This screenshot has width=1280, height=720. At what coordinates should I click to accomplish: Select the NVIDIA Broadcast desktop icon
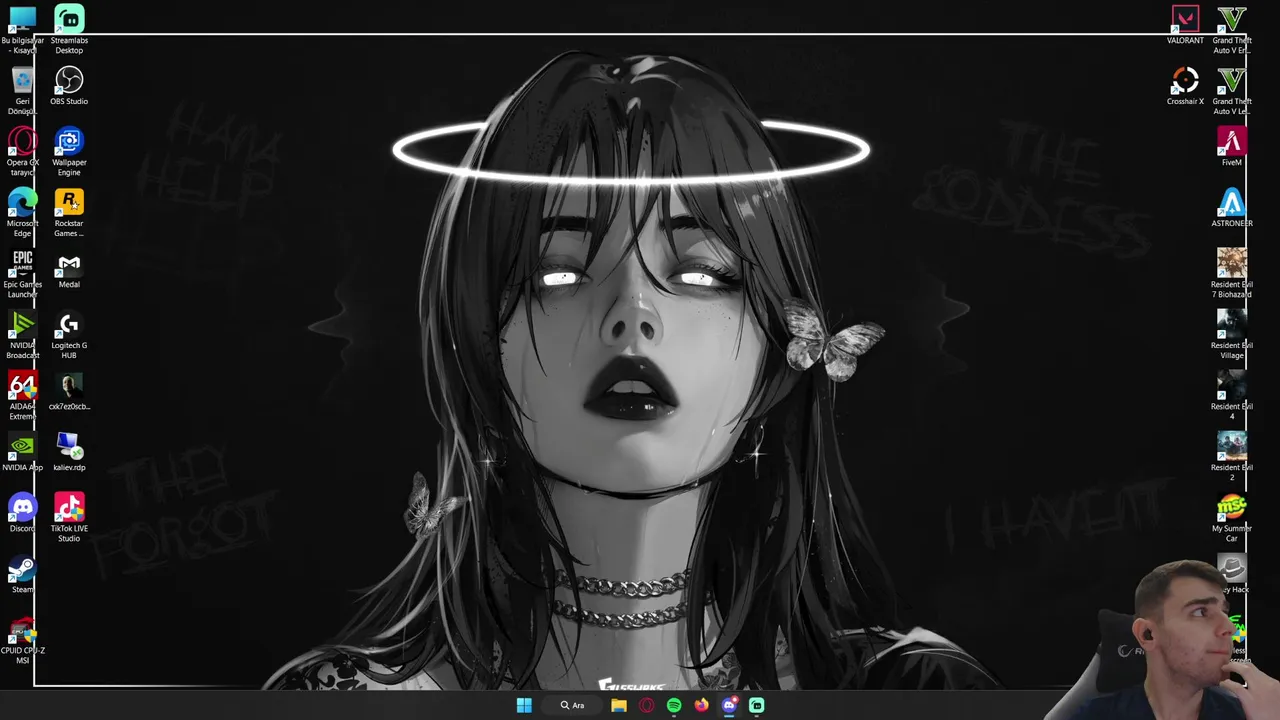tap(22, 325)
